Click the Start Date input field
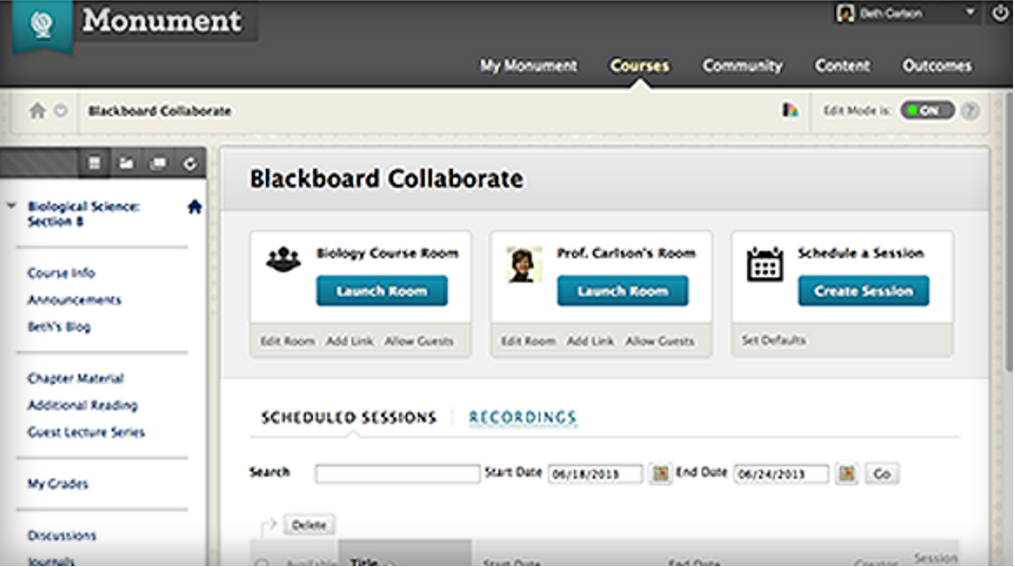 click(596, 474)
